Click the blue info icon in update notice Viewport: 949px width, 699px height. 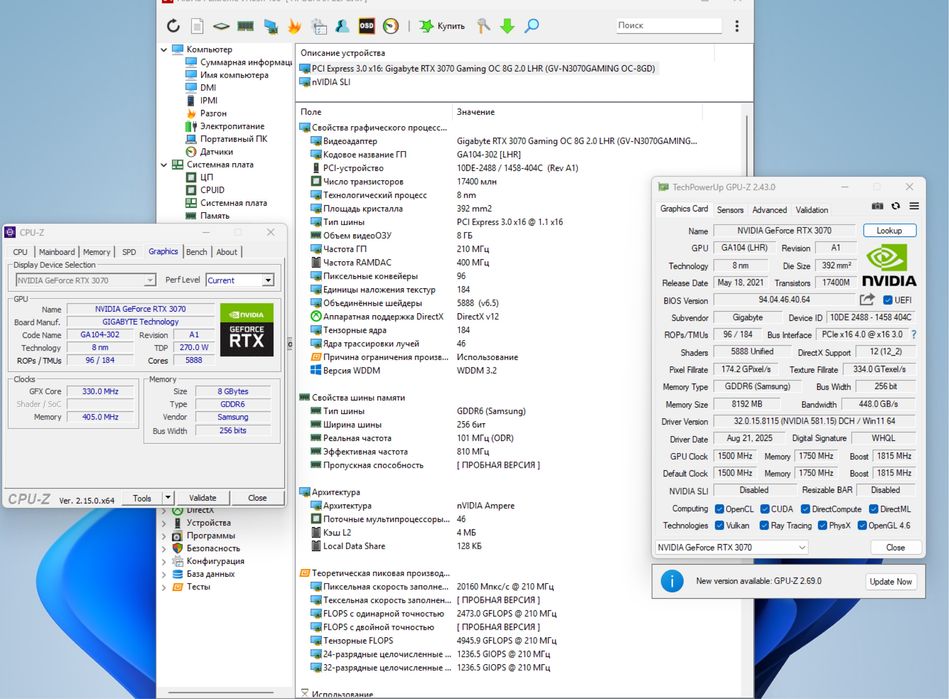click(672, 581)
